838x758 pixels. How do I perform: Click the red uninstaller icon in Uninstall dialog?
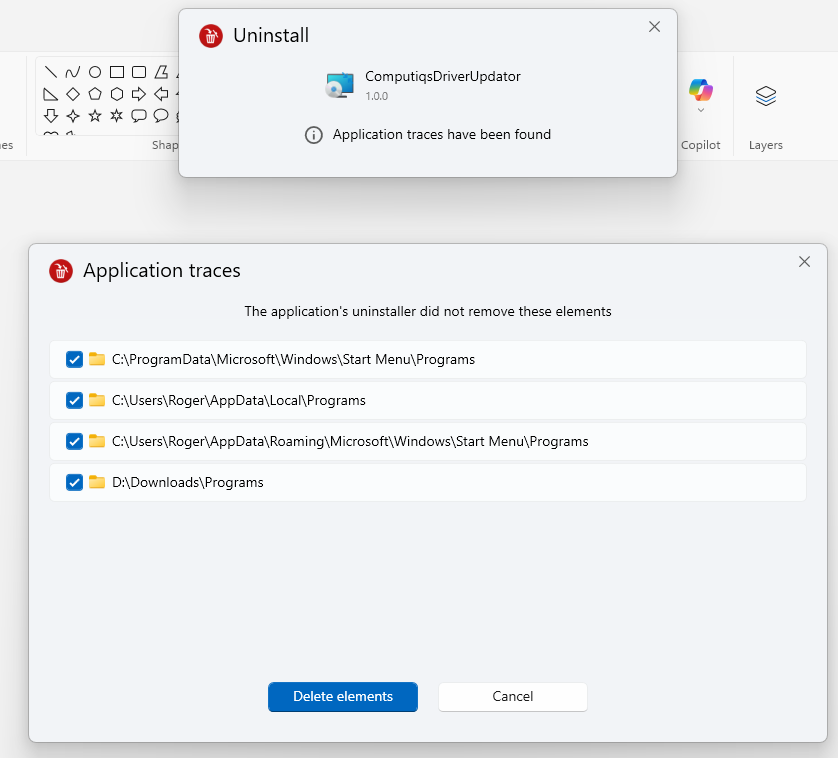pos(211,36)
